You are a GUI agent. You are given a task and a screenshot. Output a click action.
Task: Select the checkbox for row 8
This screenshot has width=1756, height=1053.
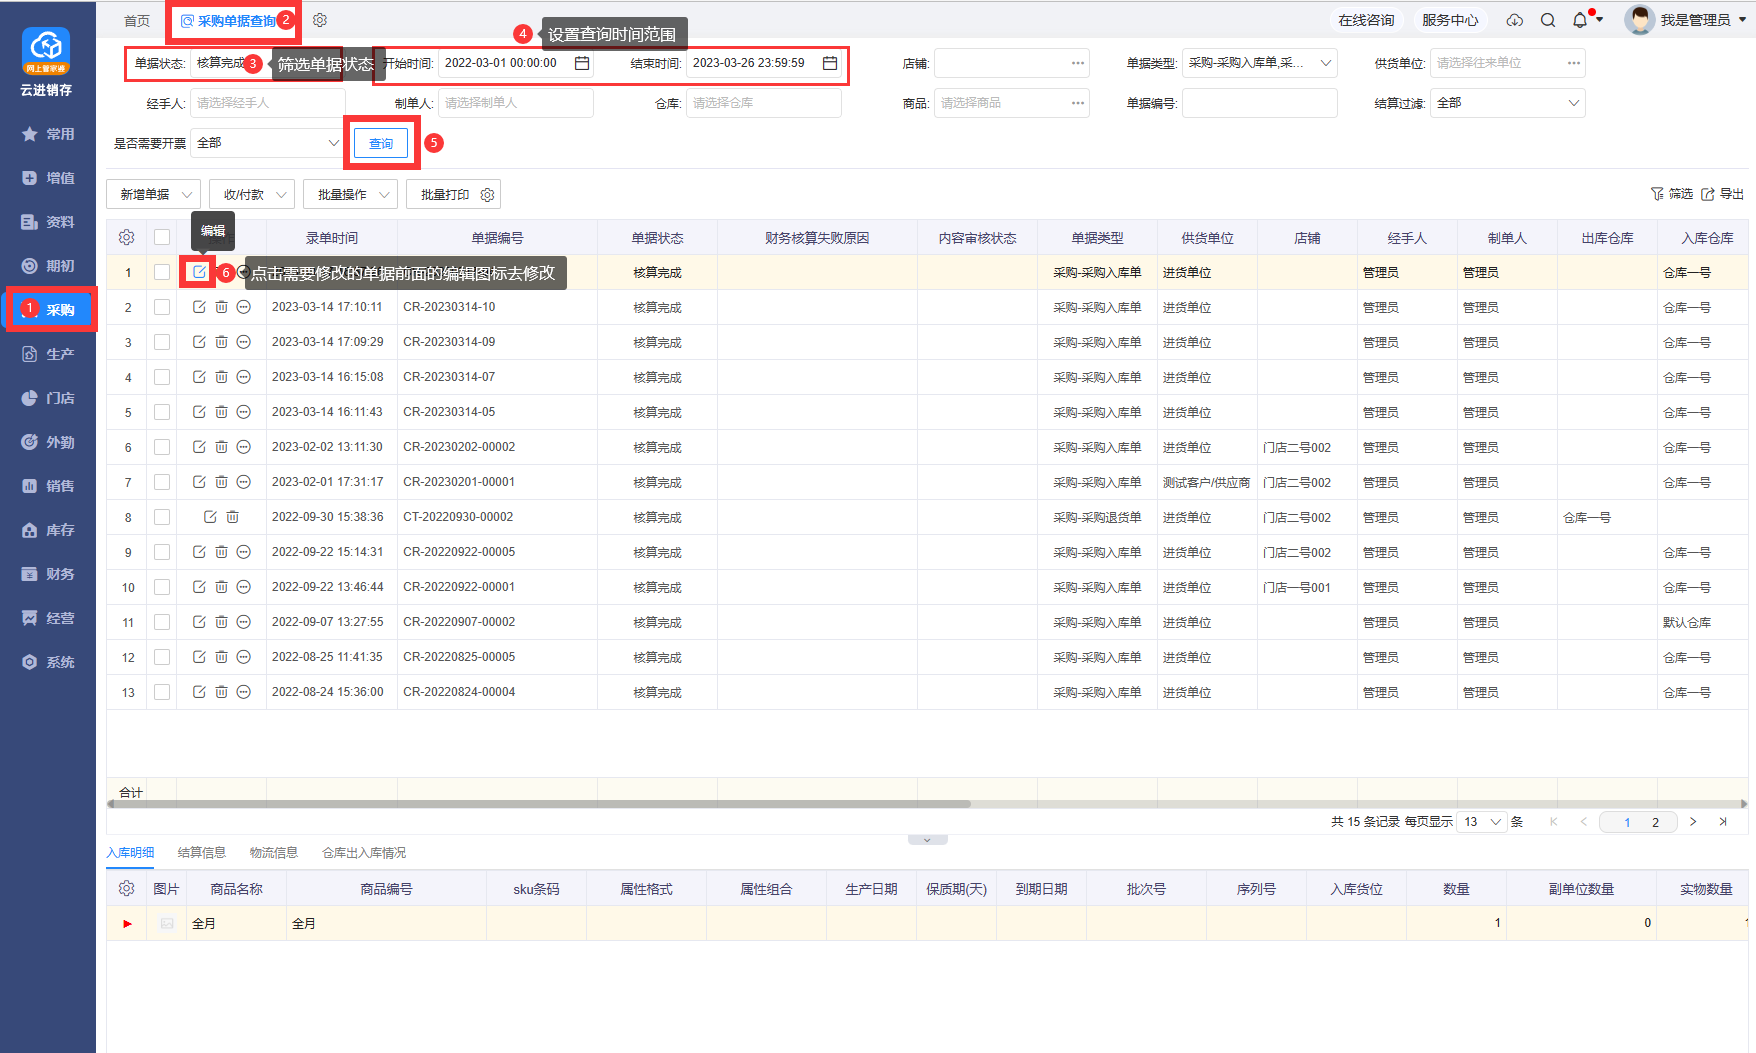tap(162, 517)
